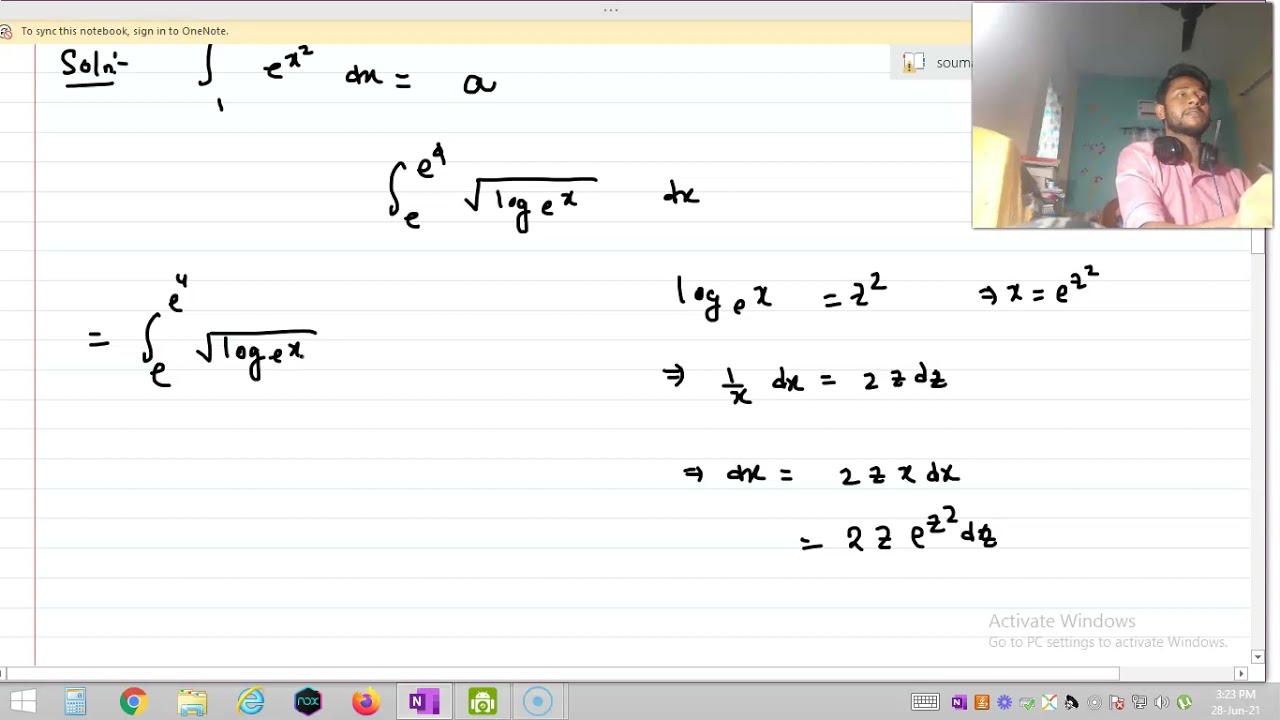Viewport: 1280px width, 720px height.
Task: Open Google Chrome from the taskbar
Action: click(133, 702)
